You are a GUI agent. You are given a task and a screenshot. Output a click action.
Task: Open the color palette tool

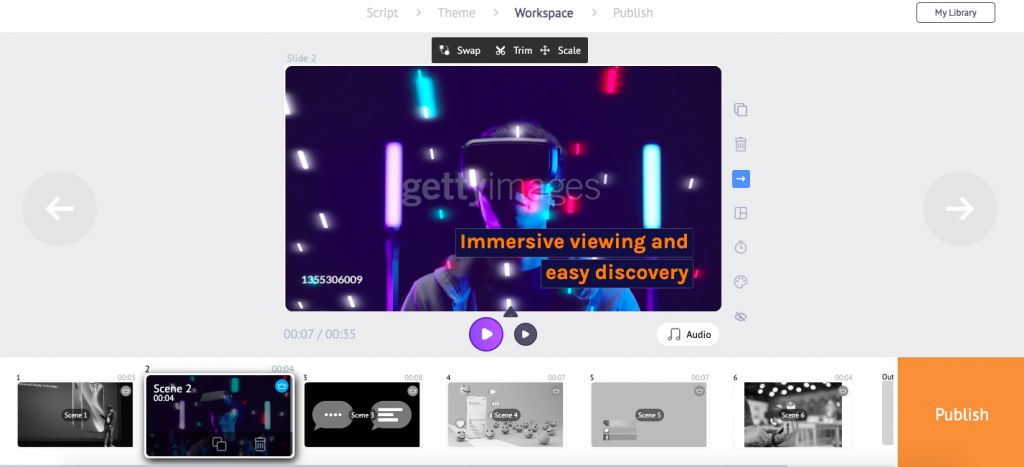tap(741, 282)
